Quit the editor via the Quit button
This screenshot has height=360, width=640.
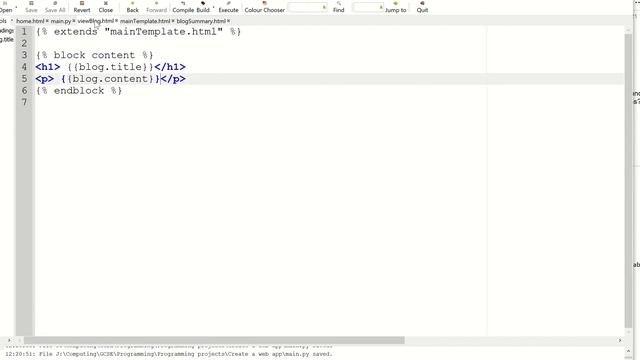click(x=422, y=7)
